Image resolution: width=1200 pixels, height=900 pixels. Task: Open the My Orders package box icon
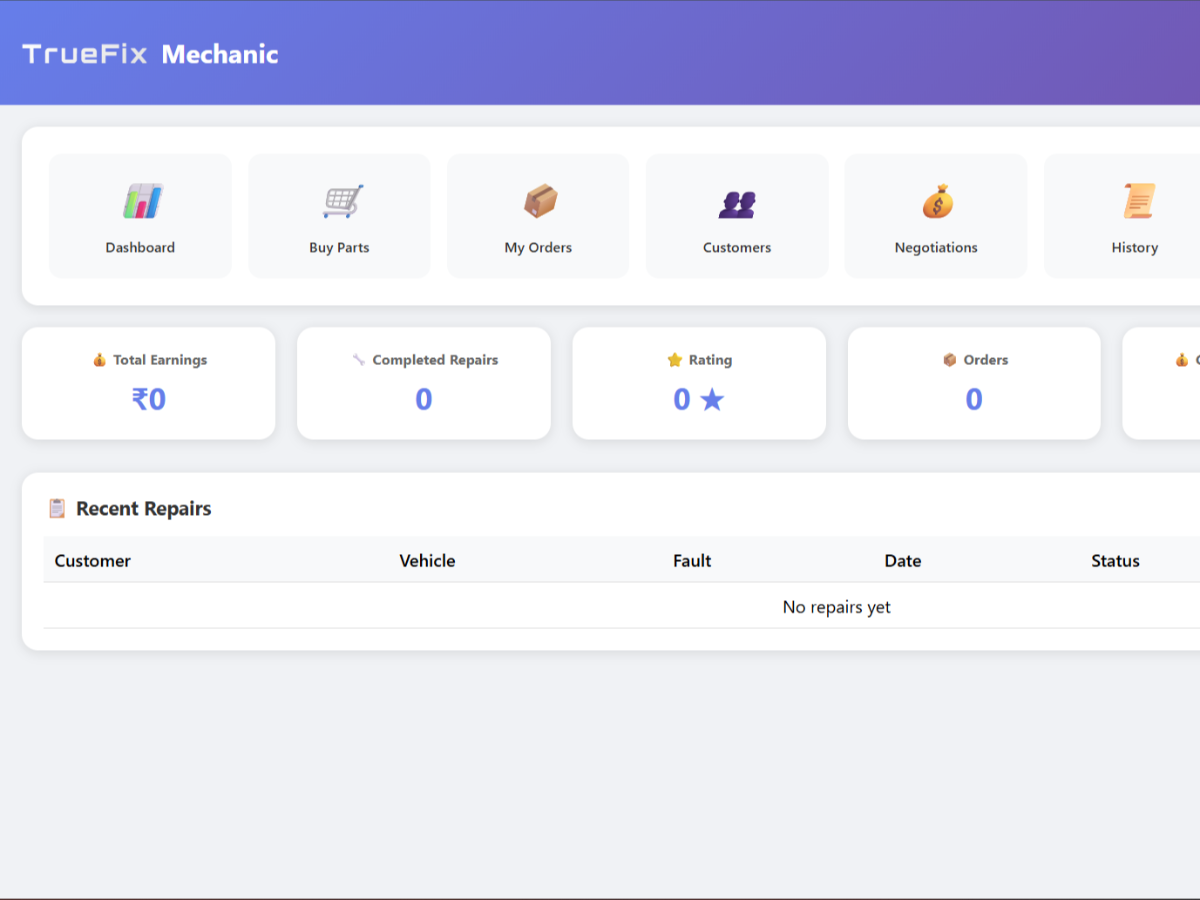pyautogui.click(x=540, y=202)
